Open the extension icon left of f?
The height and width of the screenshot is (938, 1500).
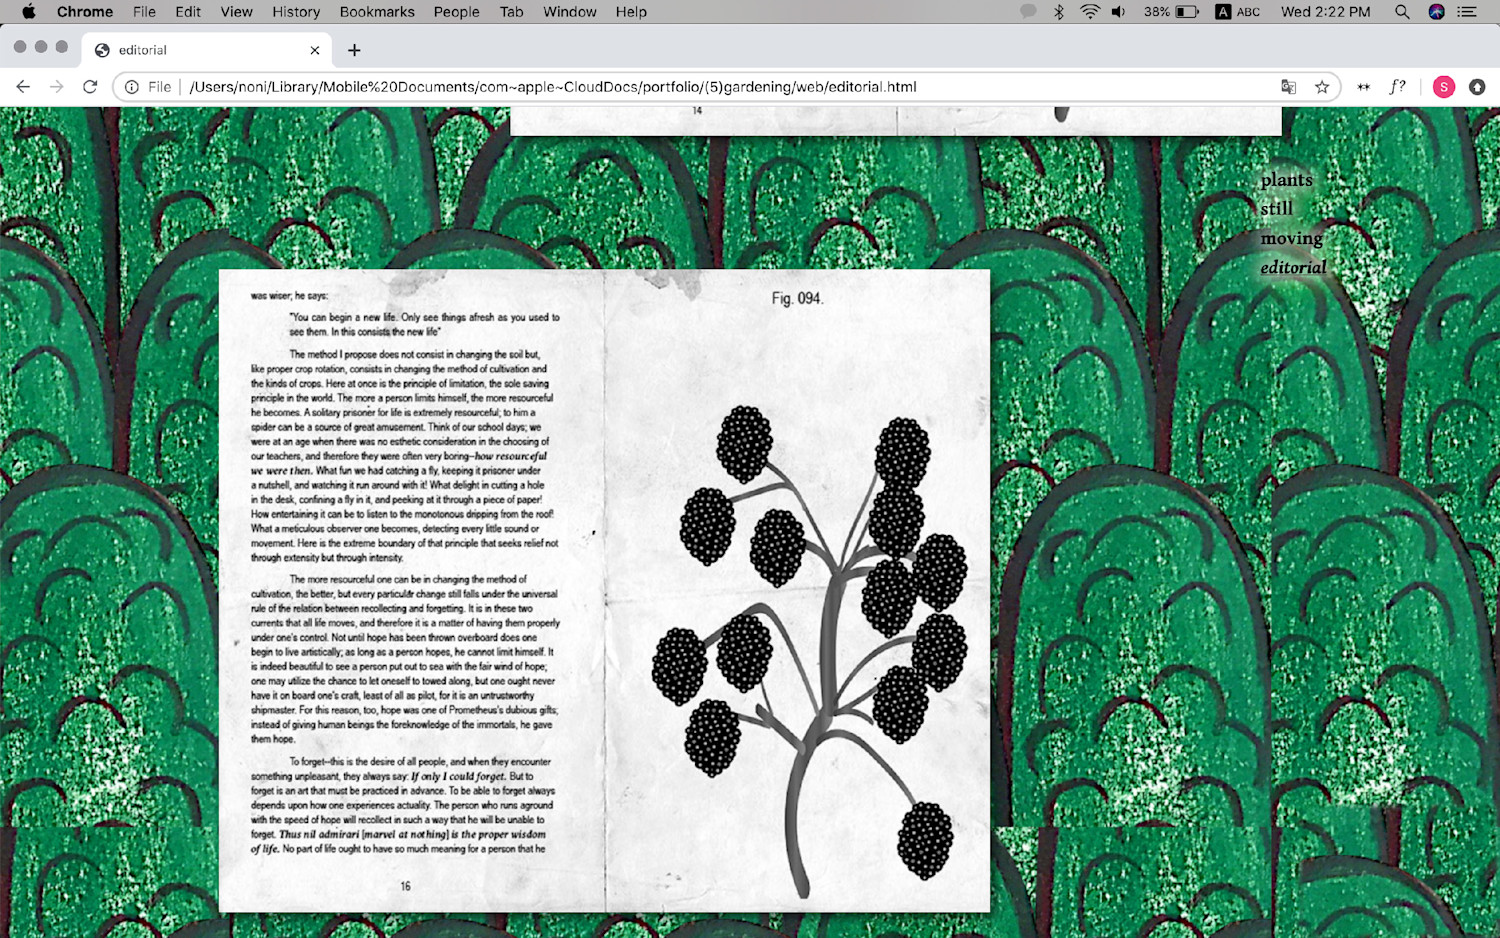(1363, 87)
